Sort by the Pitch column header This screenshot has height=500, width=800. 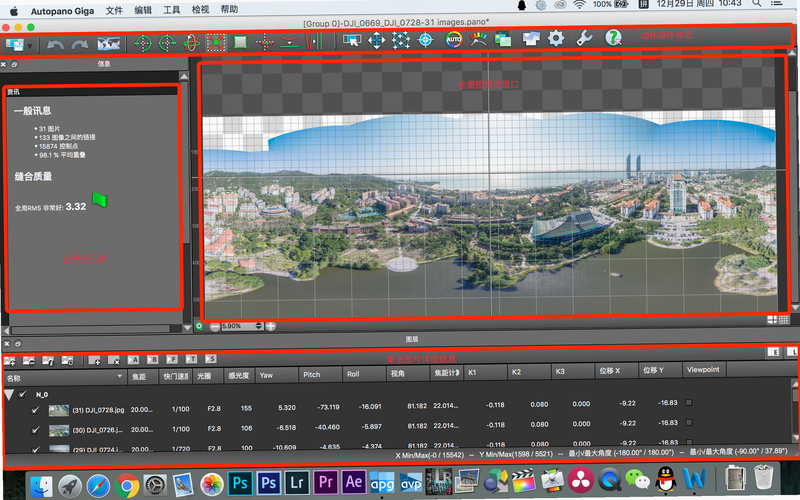(x=320, y=374)
